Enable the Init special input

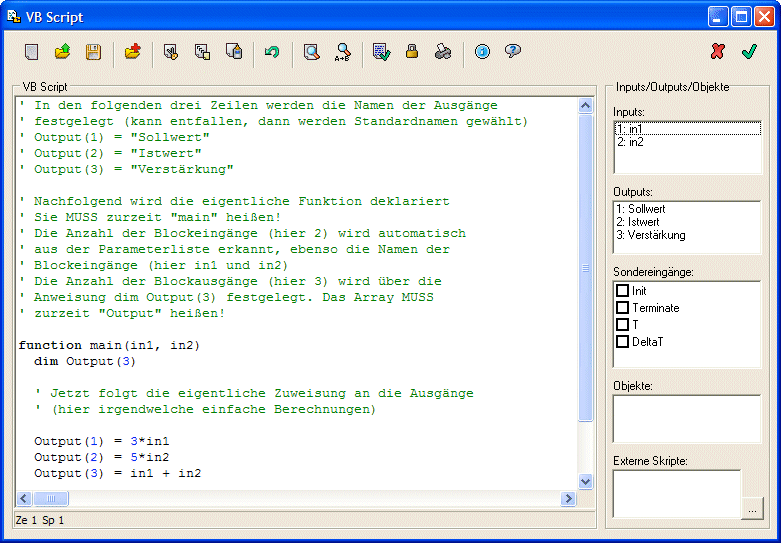click(x=623, y=290)
